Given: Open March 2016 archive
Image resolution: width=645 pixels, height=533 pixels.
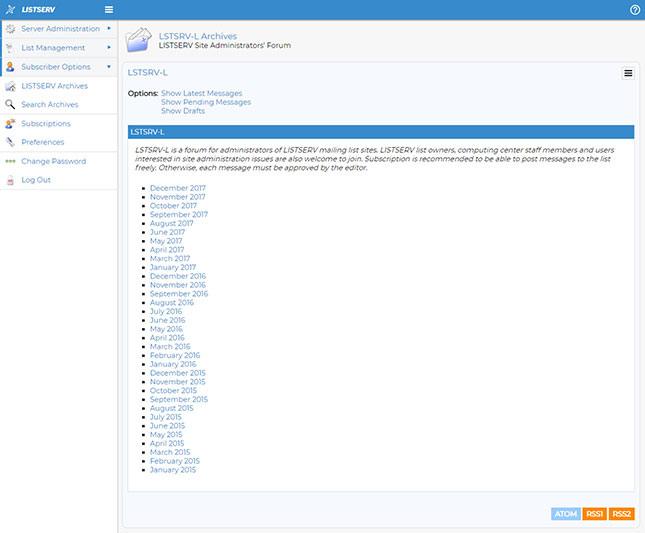Looking at the screenshot, I should pos(170,346).
